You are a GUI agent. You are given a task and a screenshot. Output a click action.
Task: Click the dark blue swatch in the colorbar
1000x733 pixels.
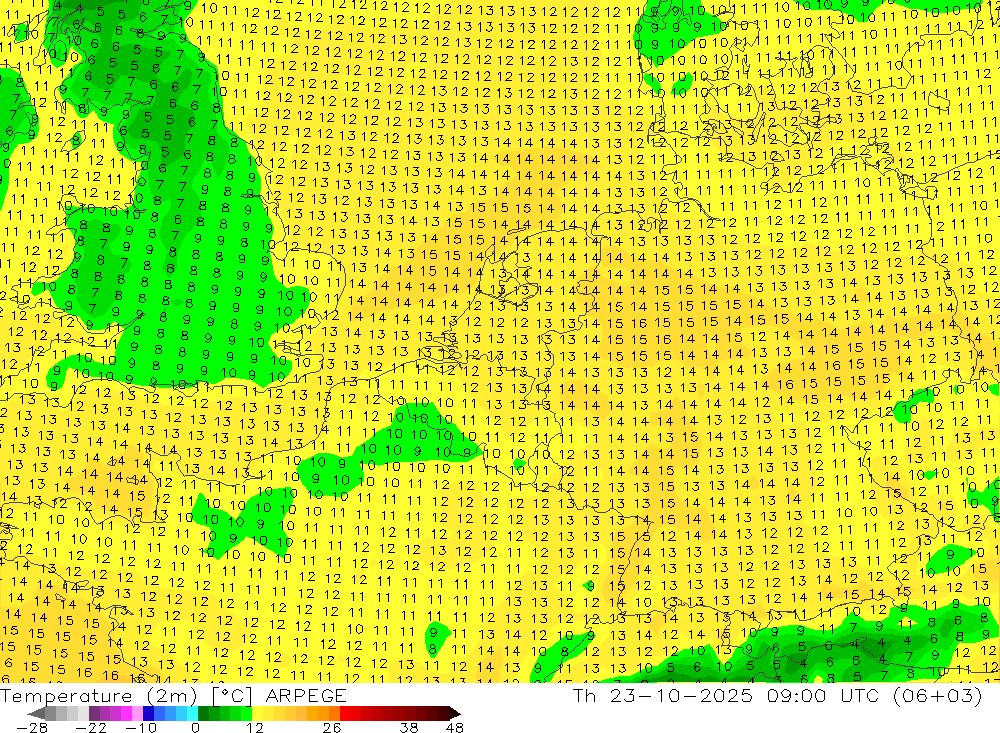click(148, 713)
